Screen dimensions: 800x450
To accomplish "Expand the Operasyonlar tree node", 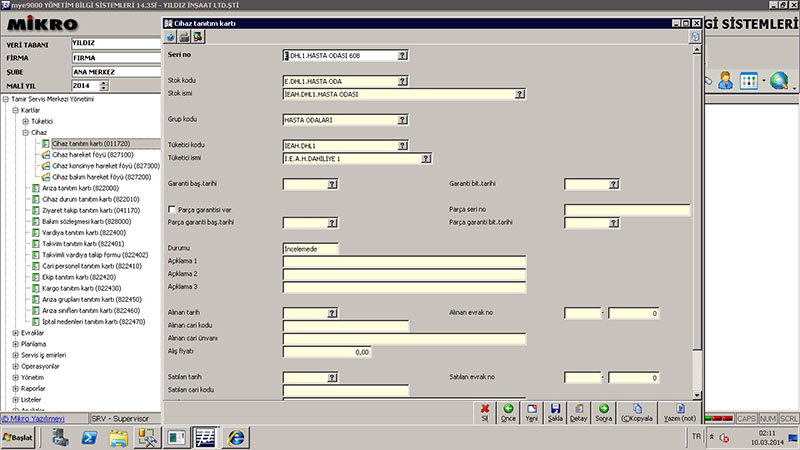I will [15, 366].
